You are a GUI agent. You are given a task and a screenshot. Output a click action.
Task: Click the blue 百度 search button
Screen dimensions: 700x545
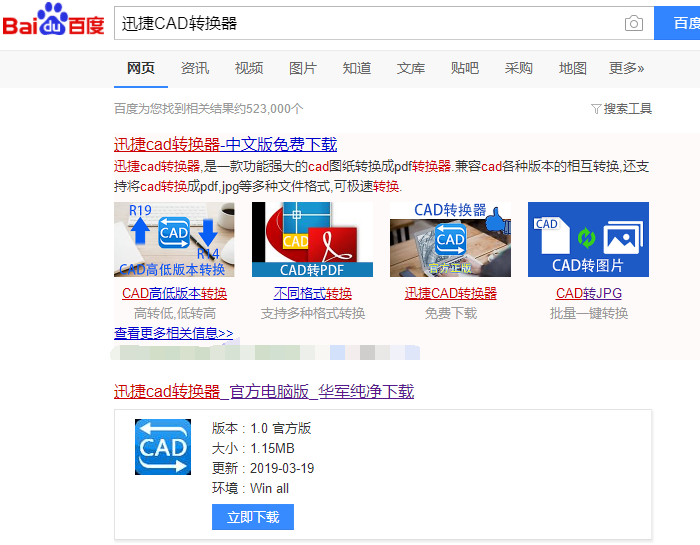coord(677,23)
